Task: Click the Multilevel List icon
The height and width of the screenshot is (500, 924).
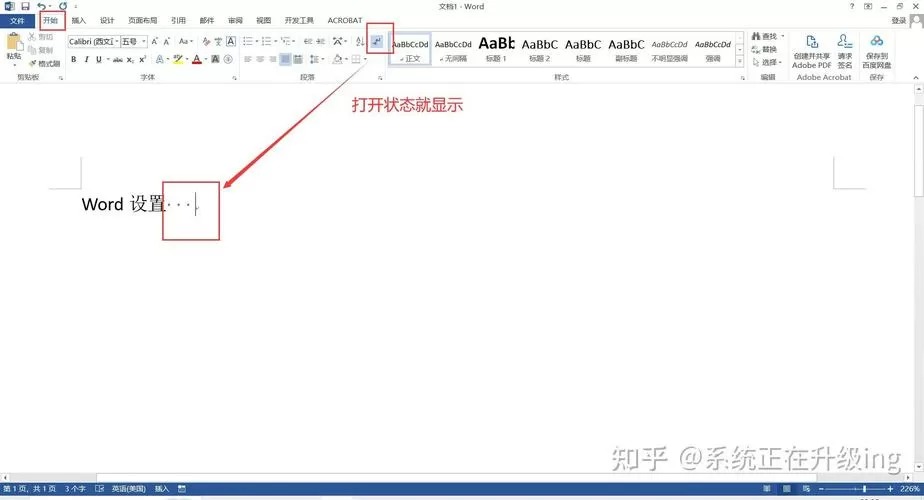Action: point(288,41)
